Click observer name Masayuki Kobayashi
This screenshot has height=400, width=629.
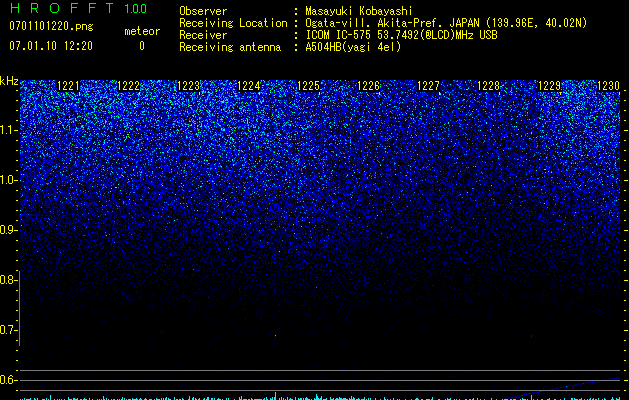click(359, 11)
